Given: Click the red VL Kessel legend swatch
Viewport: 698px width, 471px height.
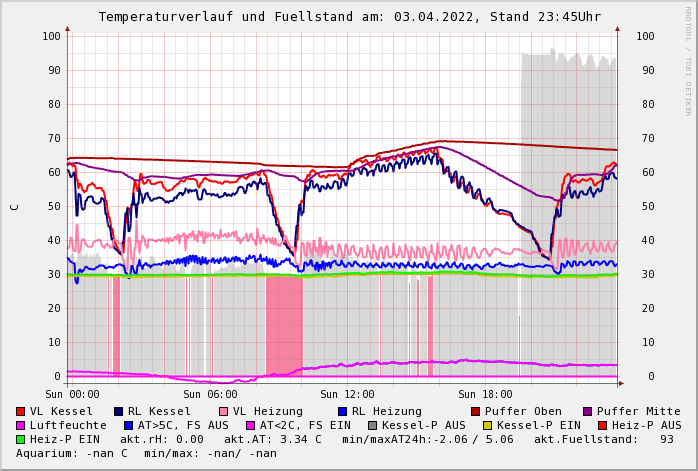Looking at the screenshot, I should pos(21,412).
